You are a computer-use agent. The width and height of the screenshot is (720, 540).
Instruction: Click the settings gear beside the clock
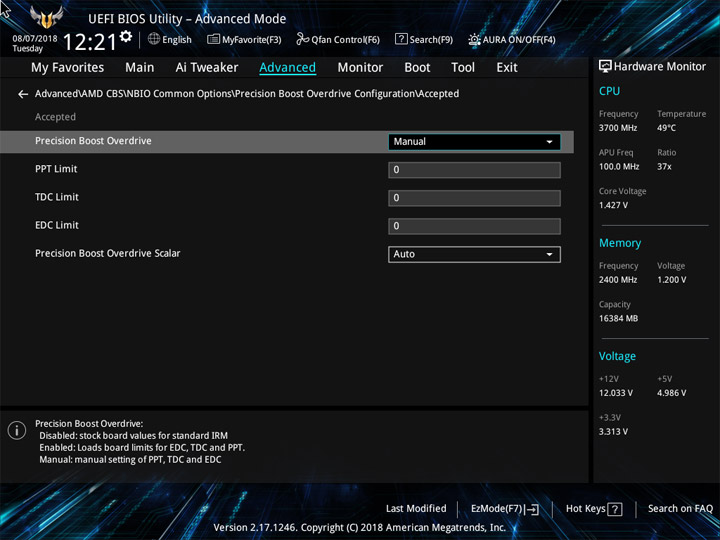[x=126, y=36]
